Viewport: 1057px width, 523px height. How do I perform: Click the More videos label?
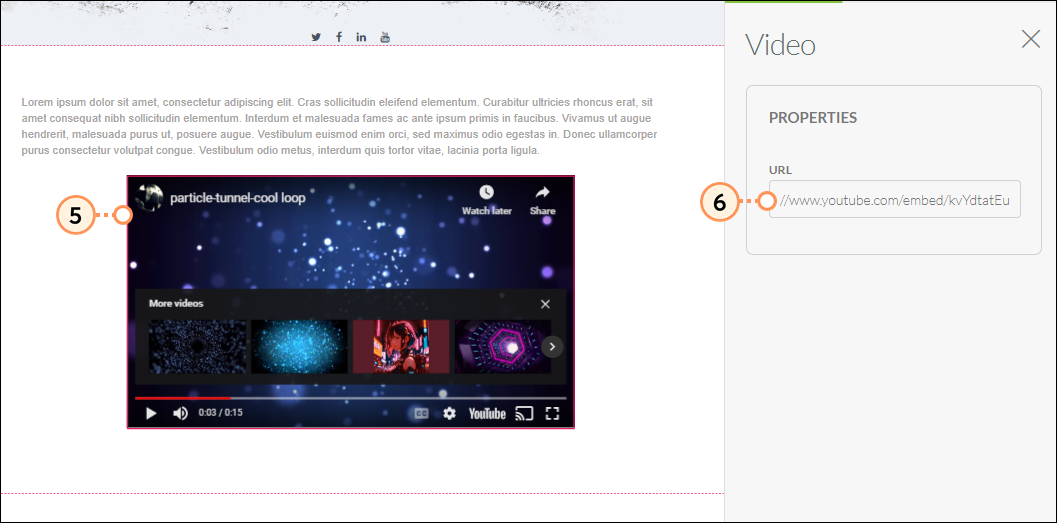click(x=176, y=303)
